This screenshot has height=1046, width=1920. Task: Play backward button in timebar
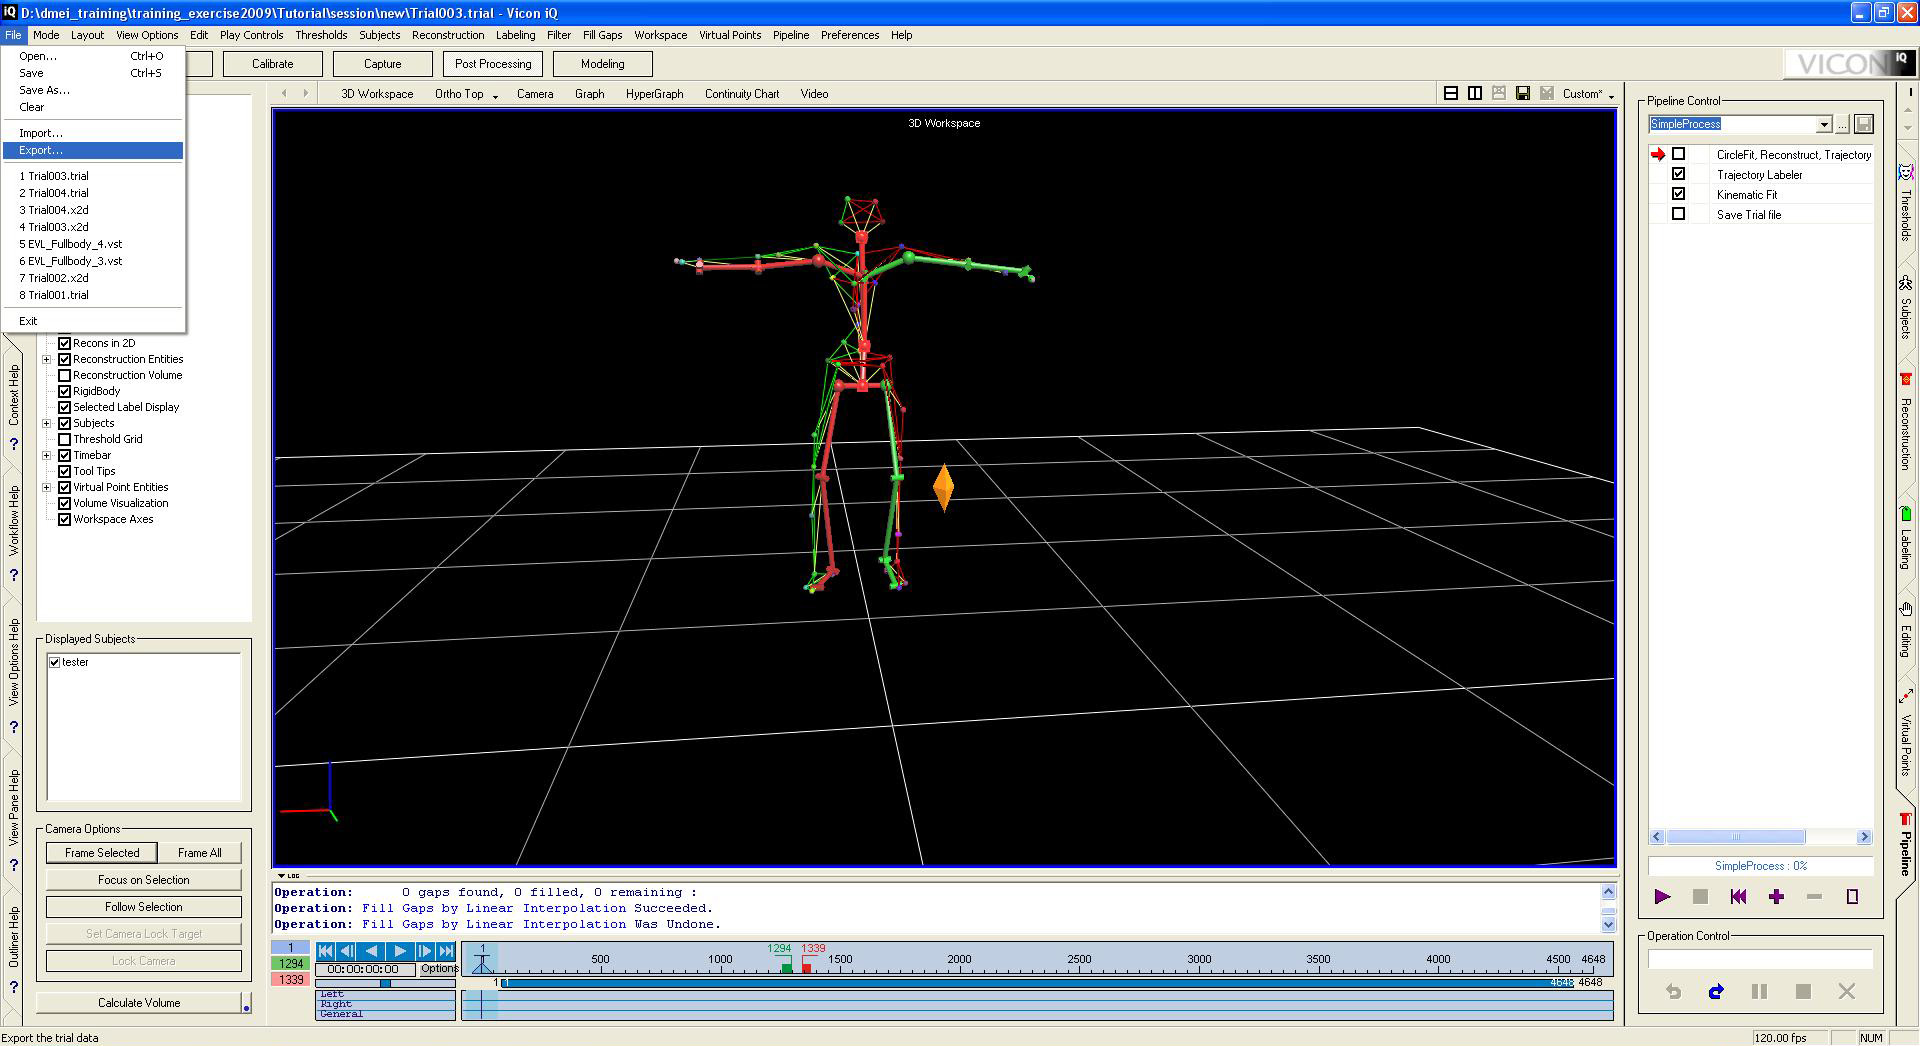click(372, 951)
